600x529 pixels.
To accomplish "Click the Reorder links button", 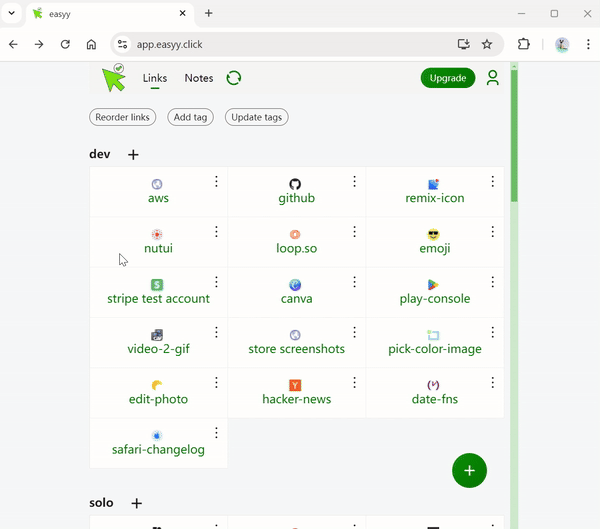I will [122, 117].
